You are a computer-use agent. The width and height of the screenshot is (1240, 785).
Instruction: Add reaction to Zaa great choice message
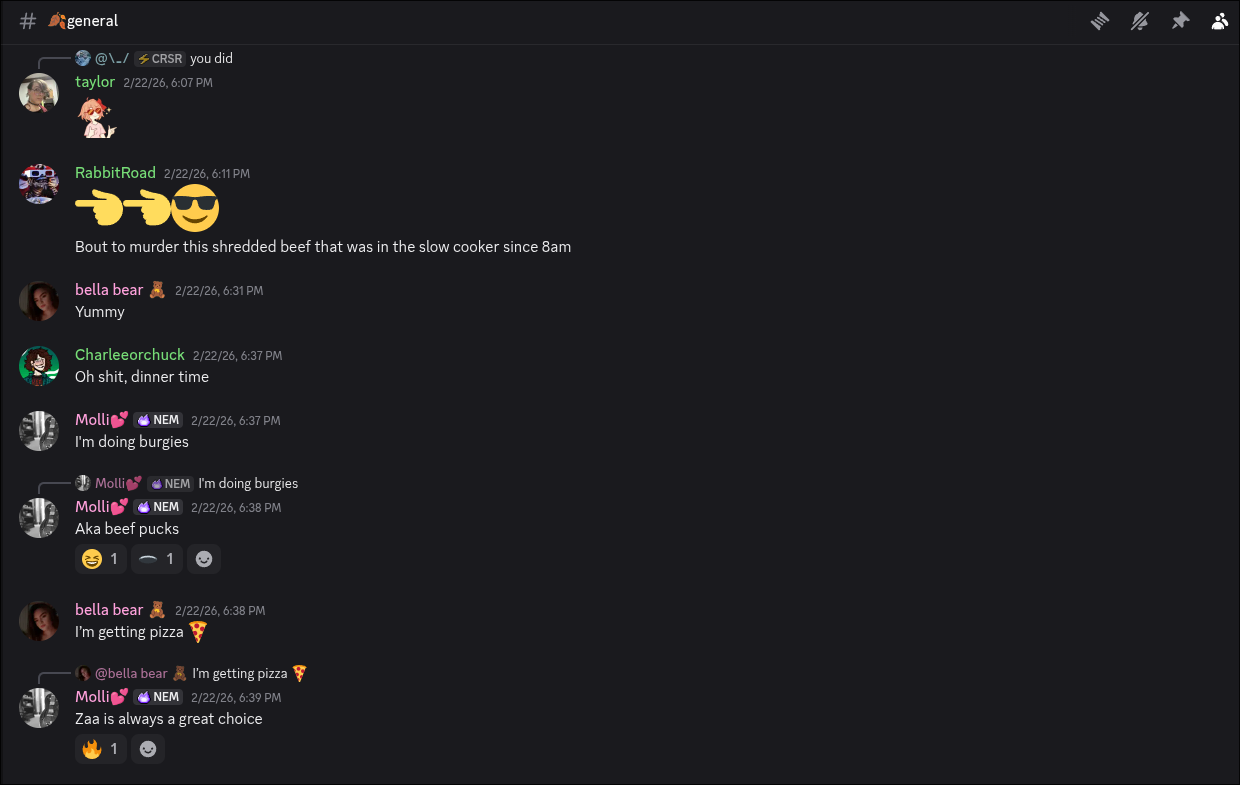click(x=148, y=749)
